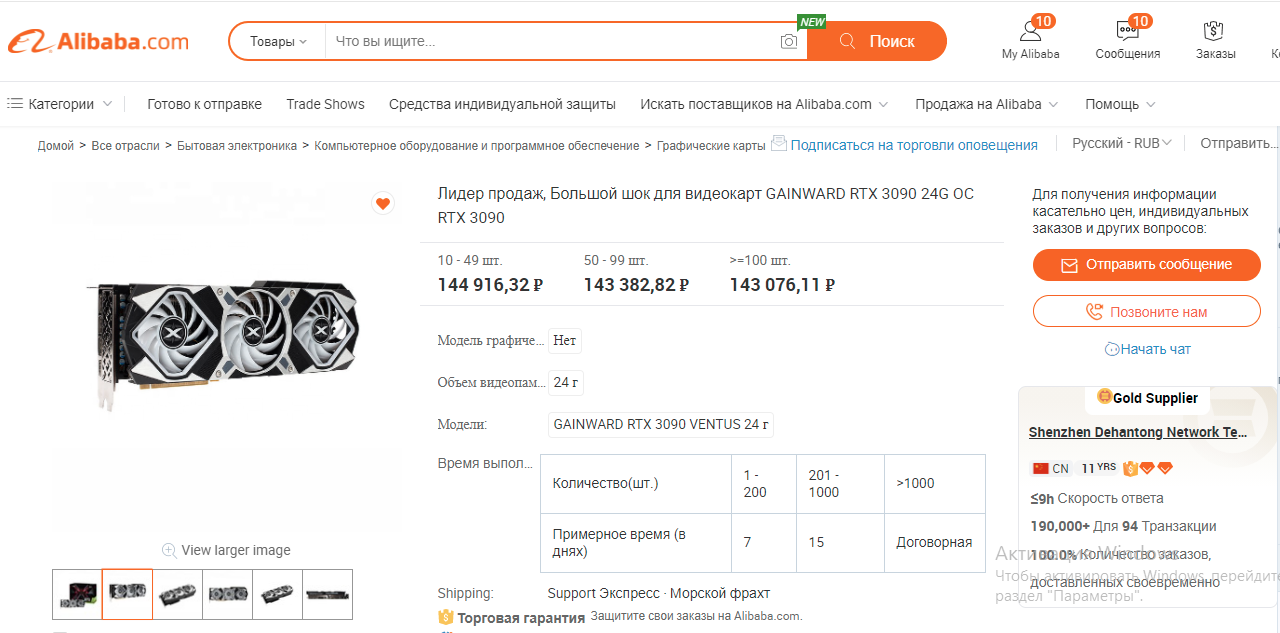Select the second highlighted product thumbnail
1280x633 pixels.
[x=127, y=594]
